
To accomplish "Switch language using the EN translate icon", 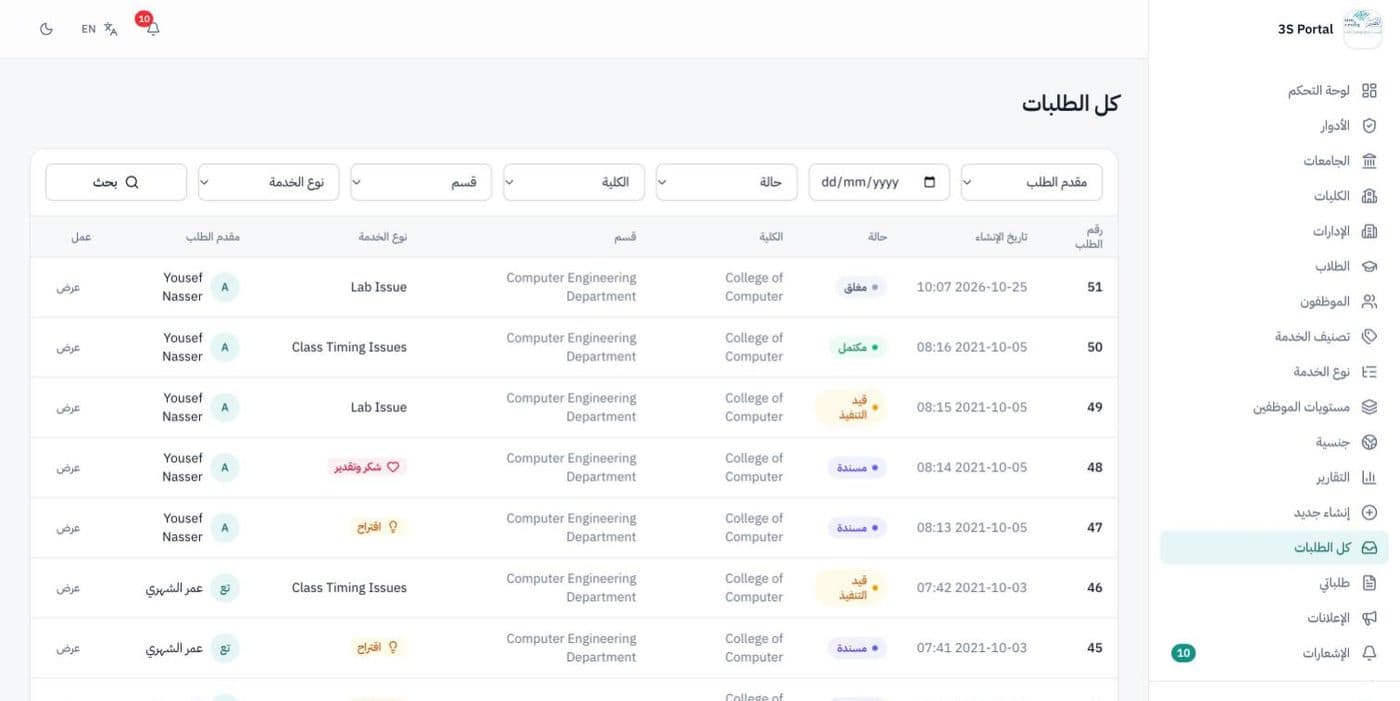I will (x=100, y=29).
